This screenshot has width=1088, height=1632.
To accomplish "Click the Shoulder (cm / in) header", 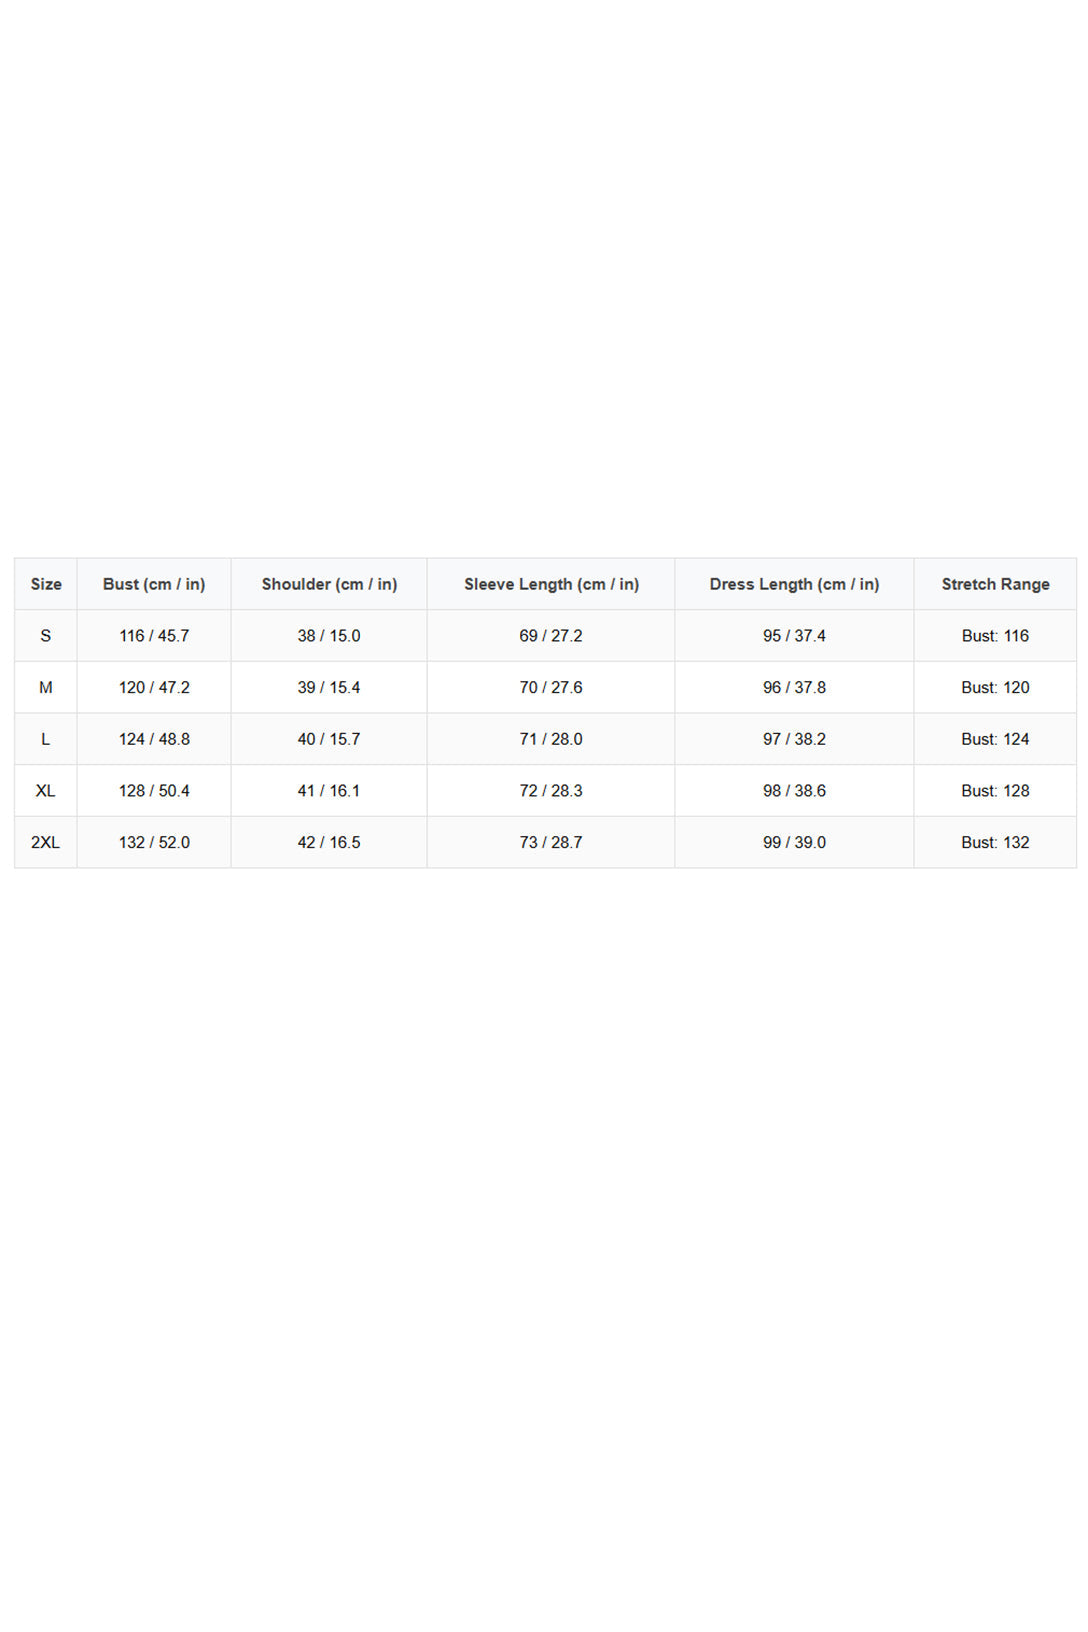I will [x=329, y=584].
